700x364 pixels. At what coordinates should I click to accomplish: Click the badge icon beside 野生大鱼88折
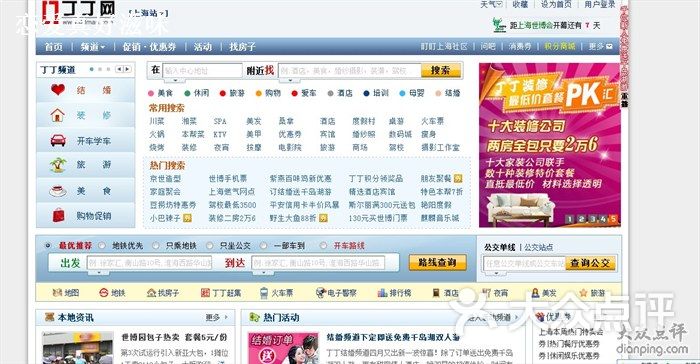coord(323,218)
